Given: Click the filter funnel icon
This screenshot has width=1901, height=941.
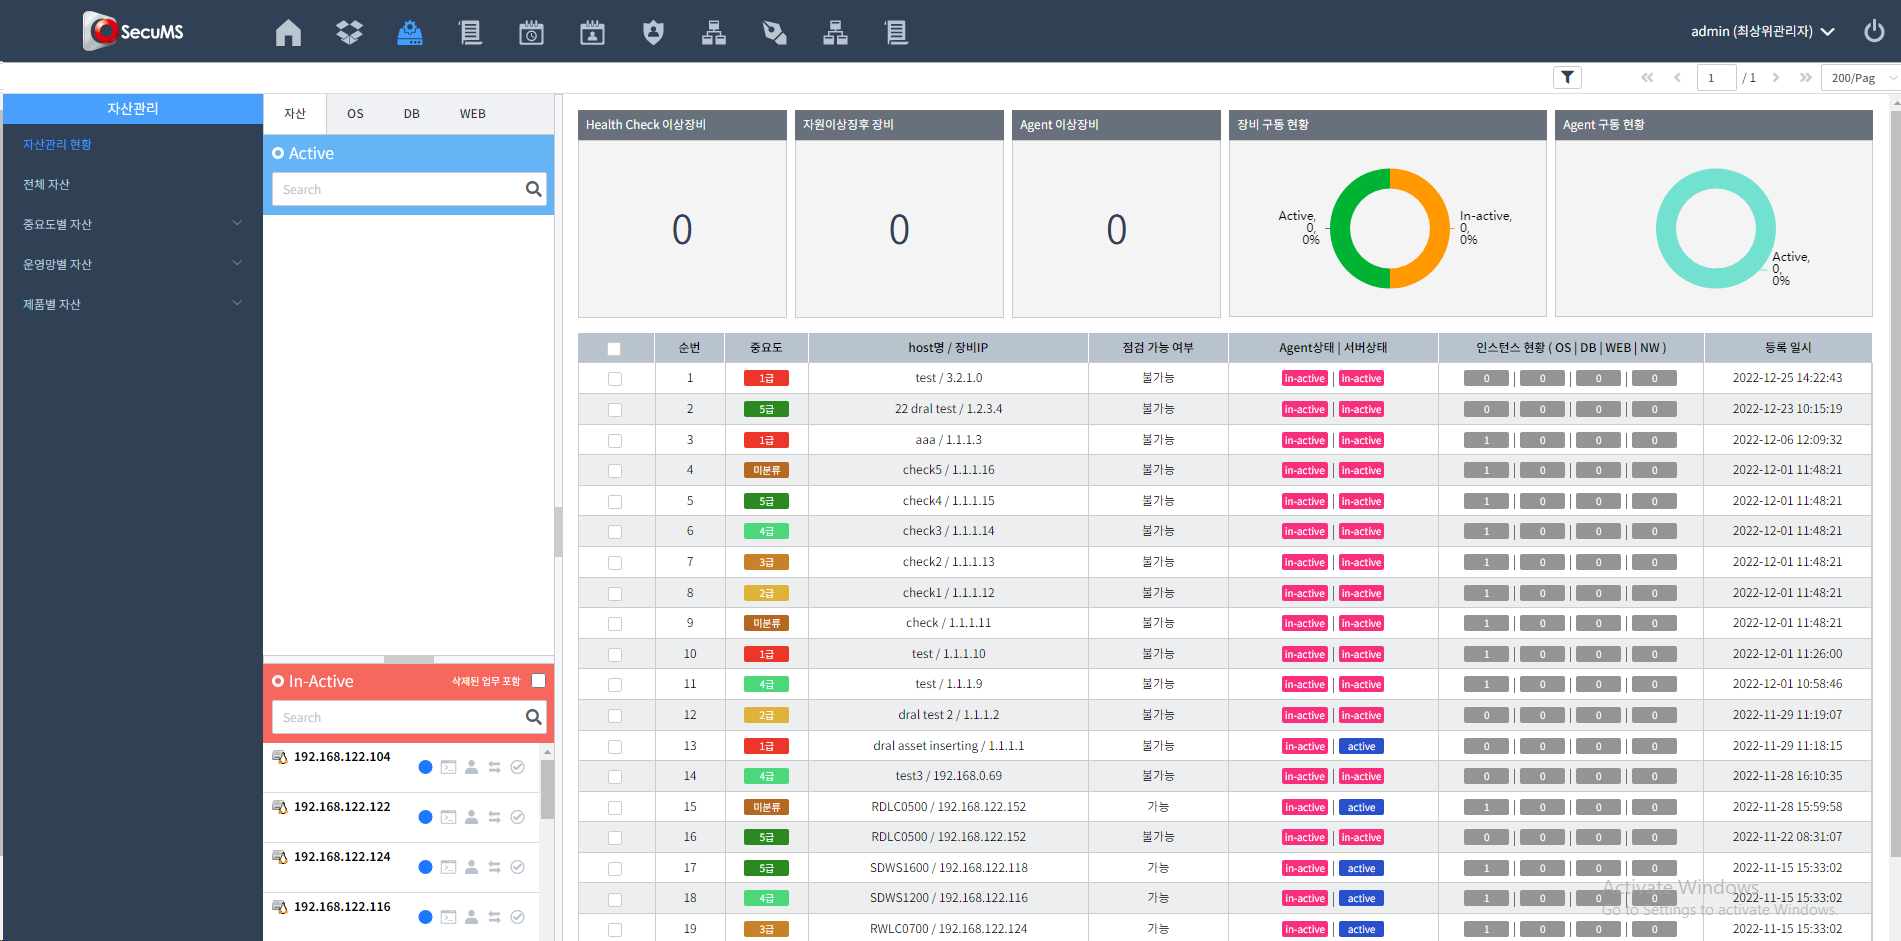Looking at the screenshot, I should click(1567, 78).
